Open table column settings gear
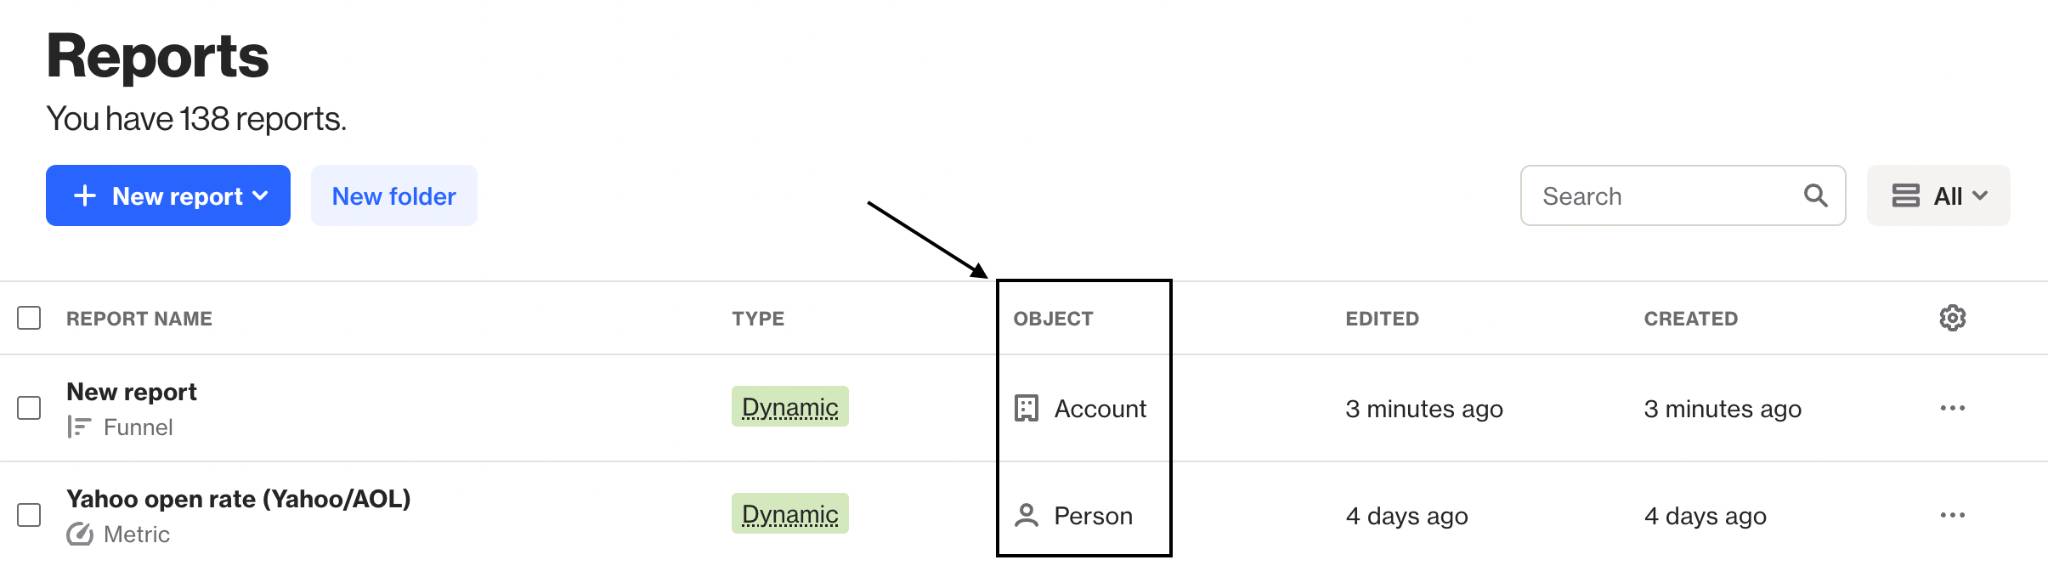2048x562 pixels. (x=1952, y=318)
